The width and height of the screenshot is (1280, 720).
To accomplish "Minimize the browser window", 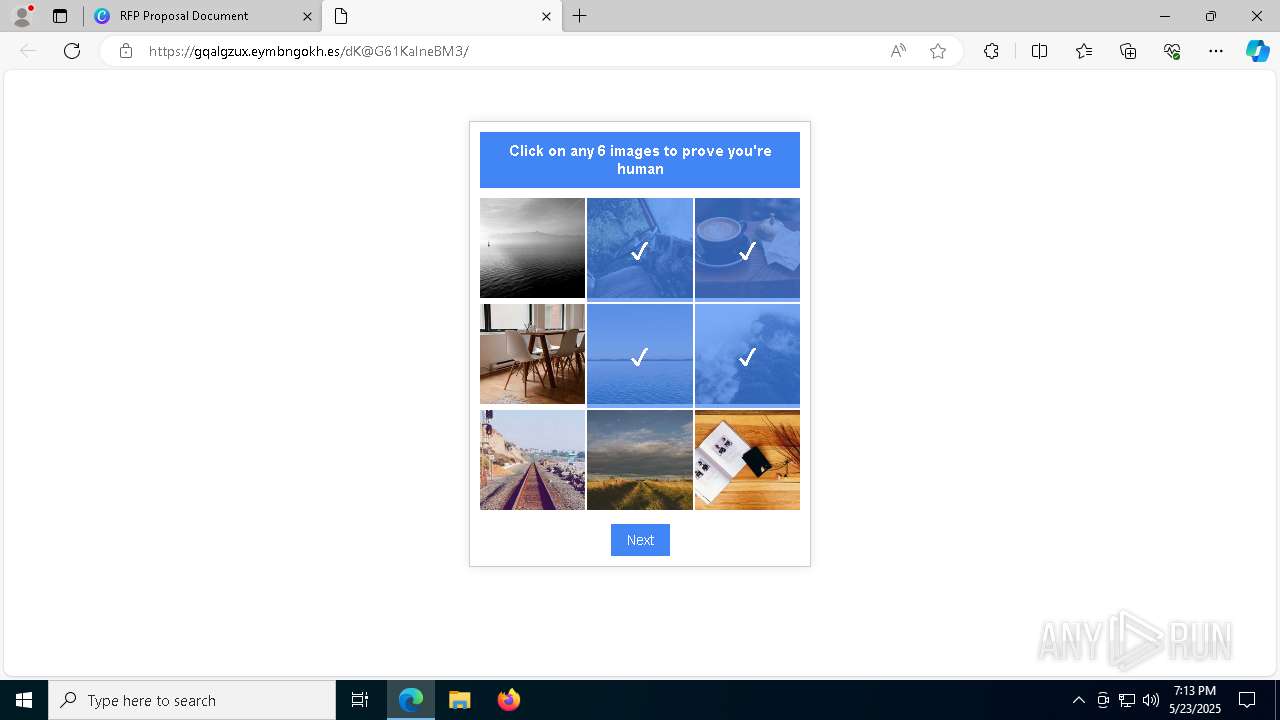I will click(x=1165, y=16).
